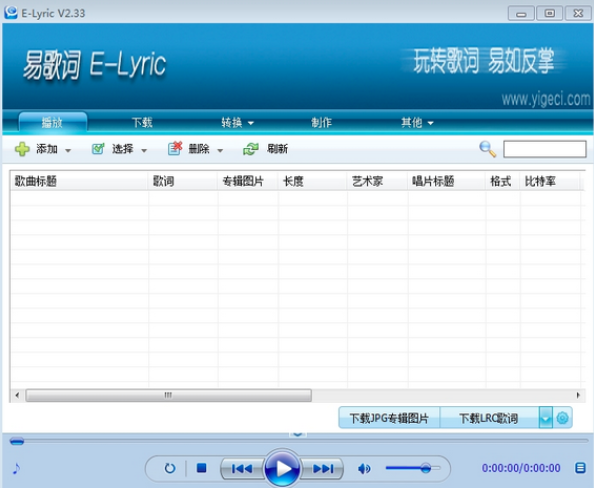Start playback with the Play button
This screenshot has width=594, height=488.
point(282,468)
